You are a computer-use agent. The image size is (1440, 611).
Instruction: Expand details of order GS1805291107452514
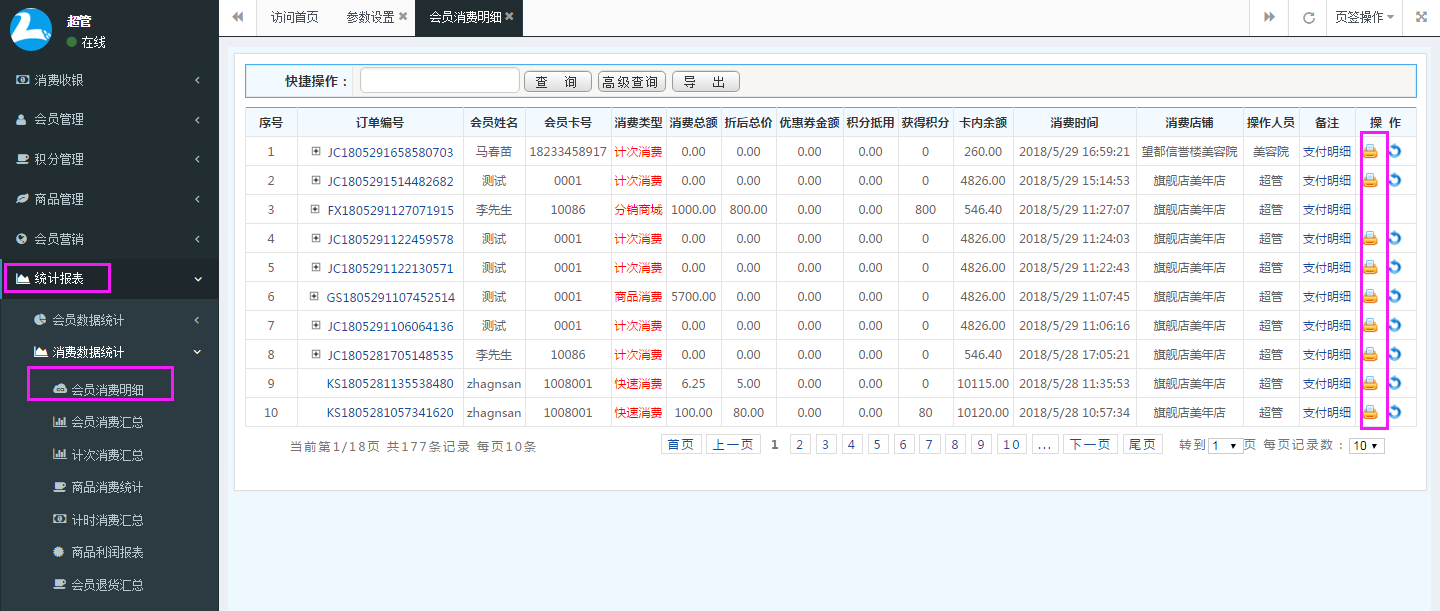click(x=314, y=297)
